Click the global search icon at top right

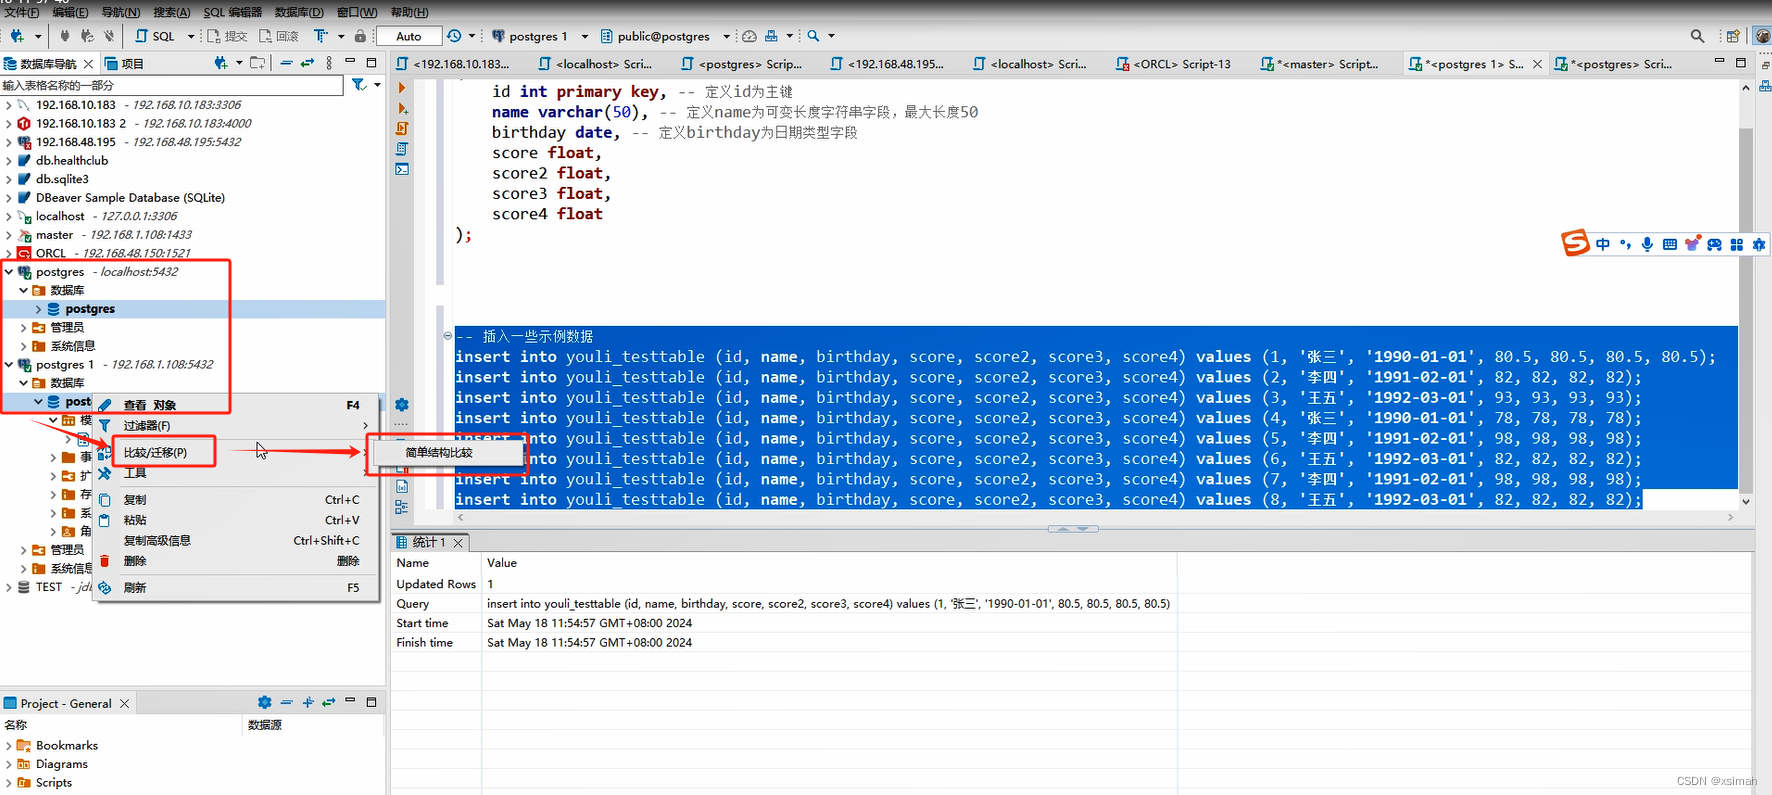click(x=1697, y=36)
